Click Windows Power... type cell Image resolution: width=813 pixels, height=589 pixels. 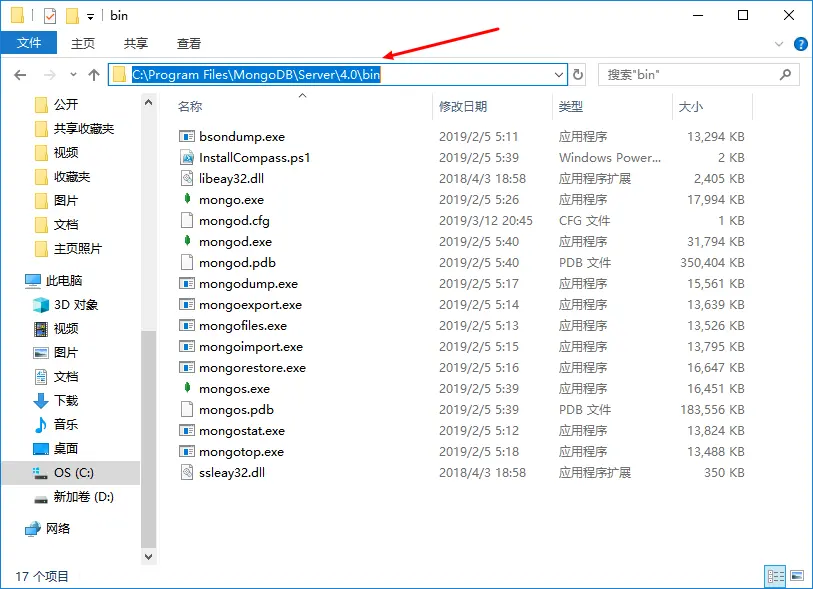610,158
